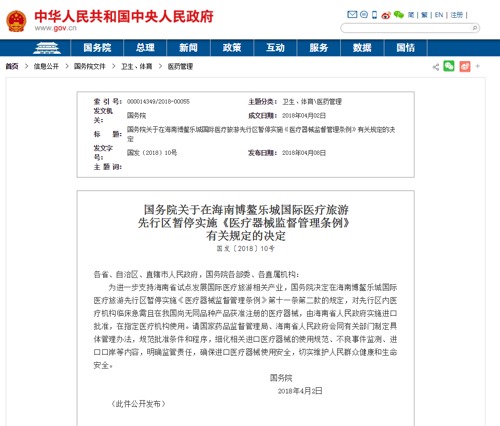Screen dimensions: 500x426
Task: Click 国务院文件 breadcrumb link
Action: click(89, 67)
